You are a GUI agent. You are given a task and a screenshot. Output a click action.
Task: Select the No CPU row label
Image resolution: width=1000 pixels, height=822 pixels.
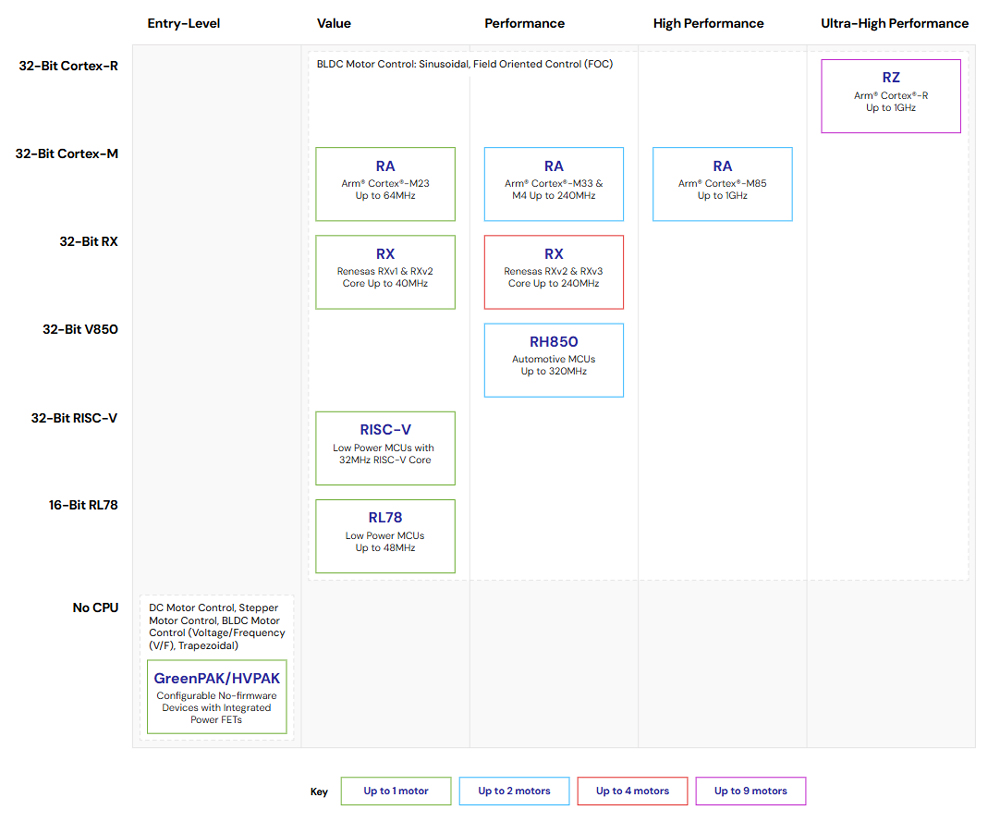(95, 608)
